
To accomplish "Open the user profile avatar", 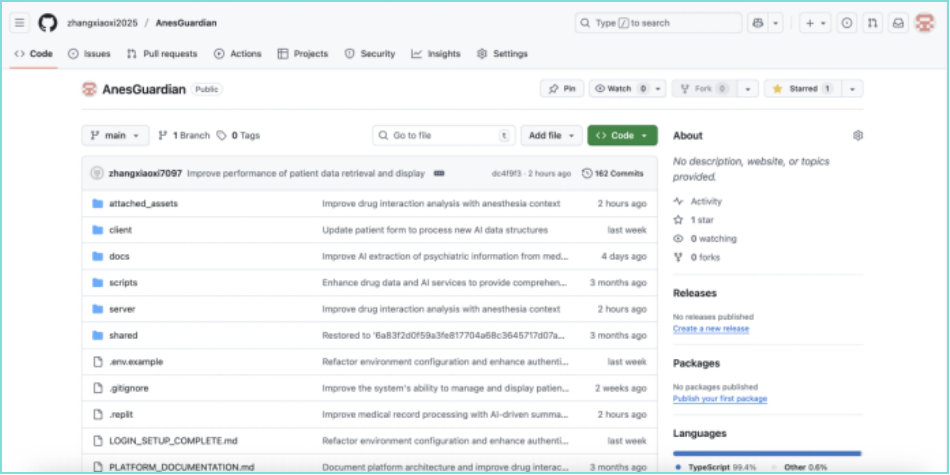I will click(924, 23).
